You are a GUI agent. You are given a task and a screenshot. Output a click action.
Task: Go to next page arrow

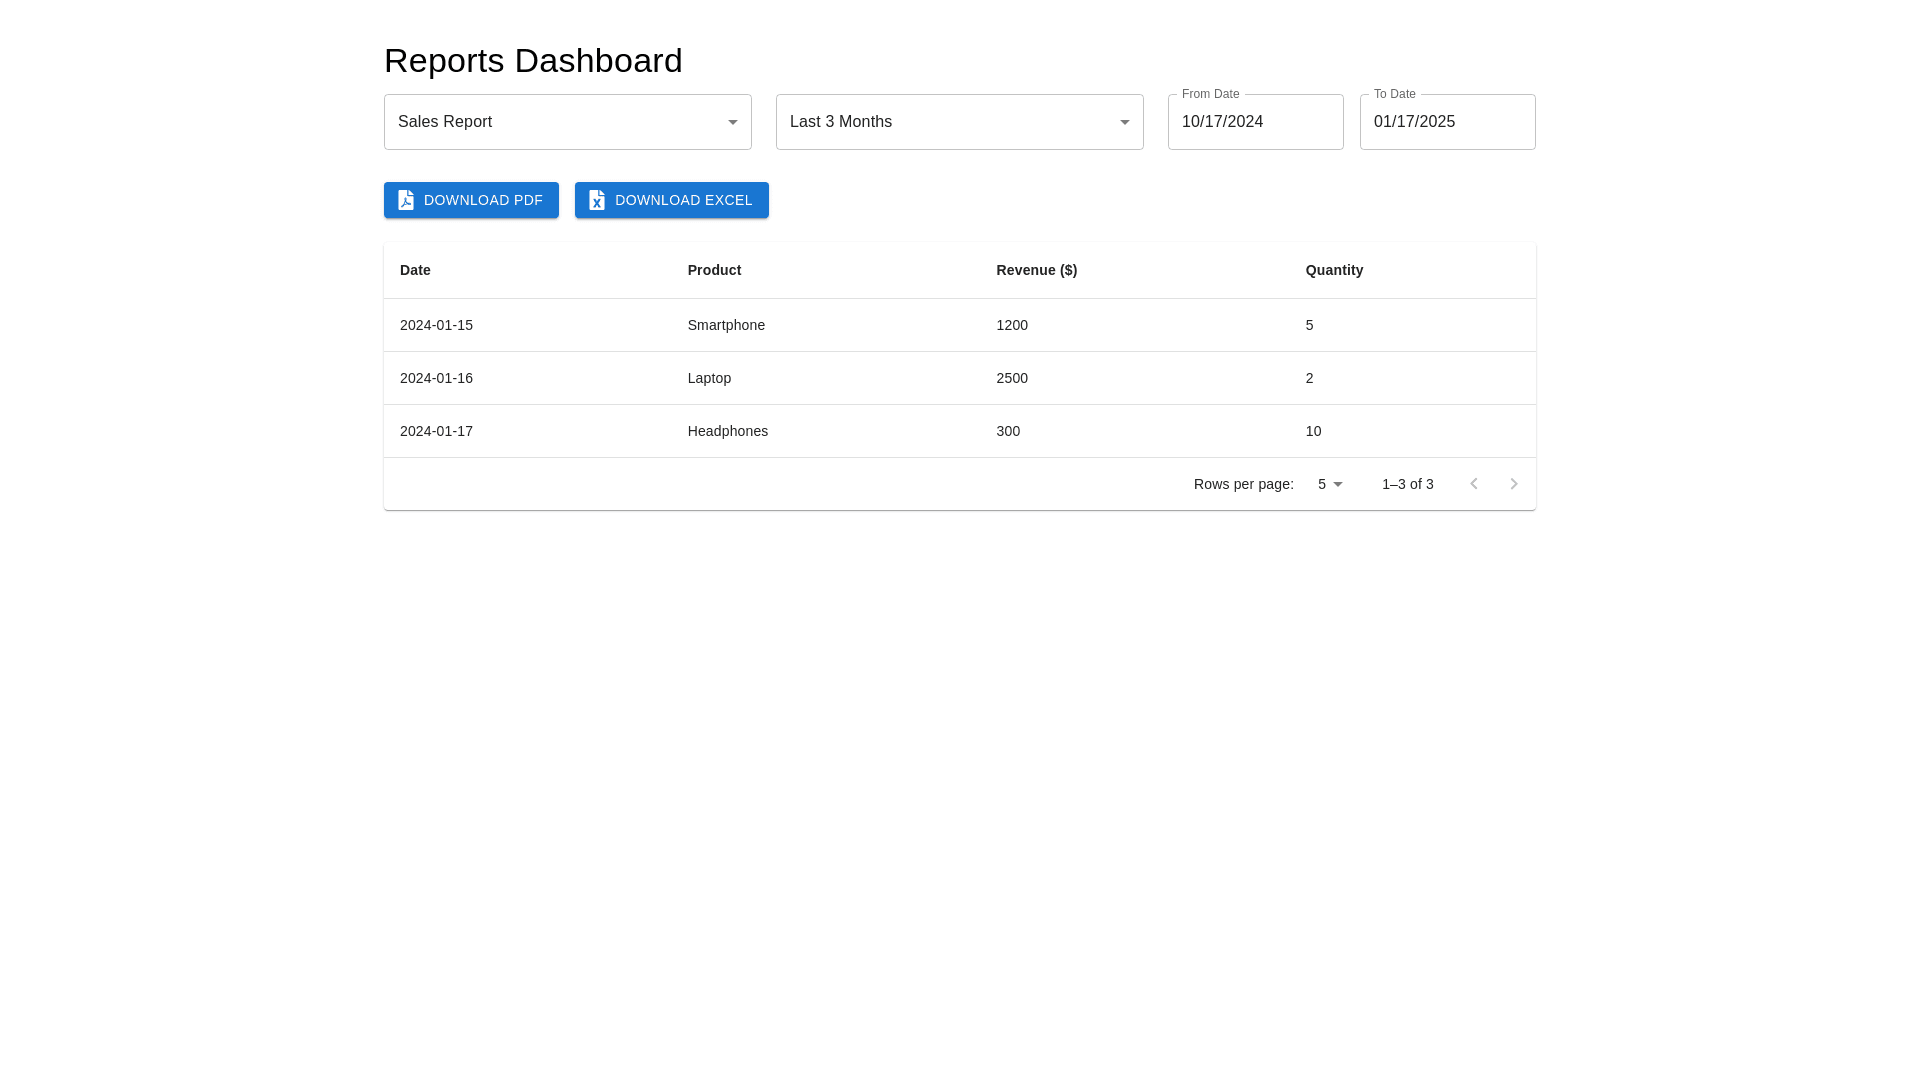(x=1513, y=484)
